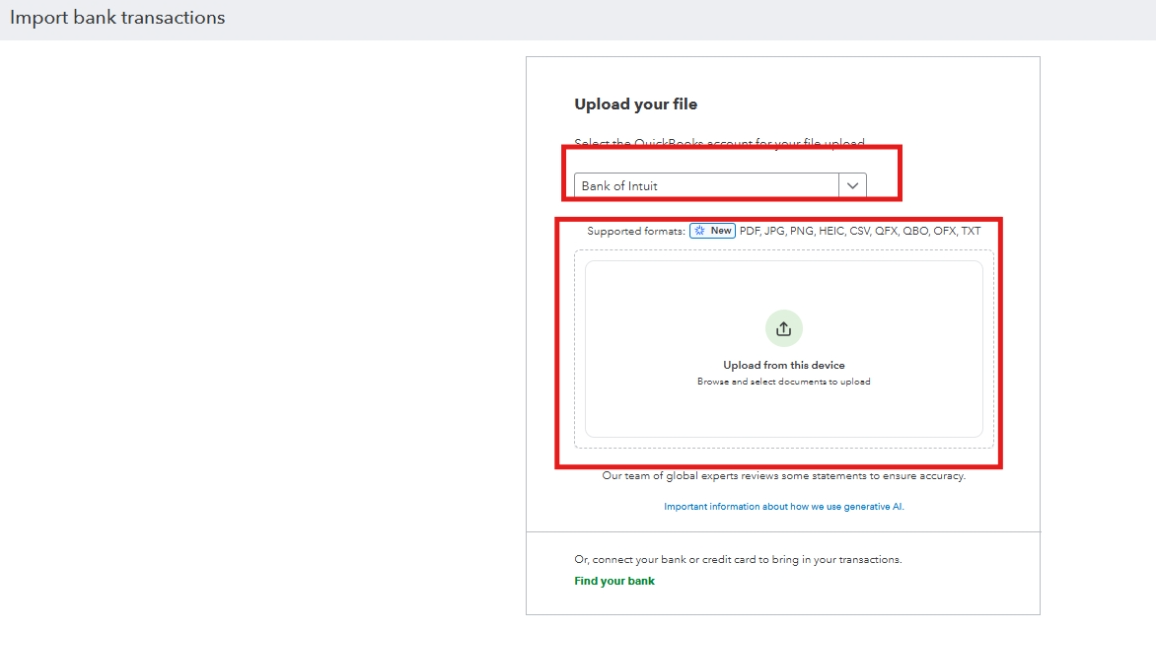Expand the account list using chevron arrow
The height and width of the screenshot is (651, 1156).
coord(852,186)
